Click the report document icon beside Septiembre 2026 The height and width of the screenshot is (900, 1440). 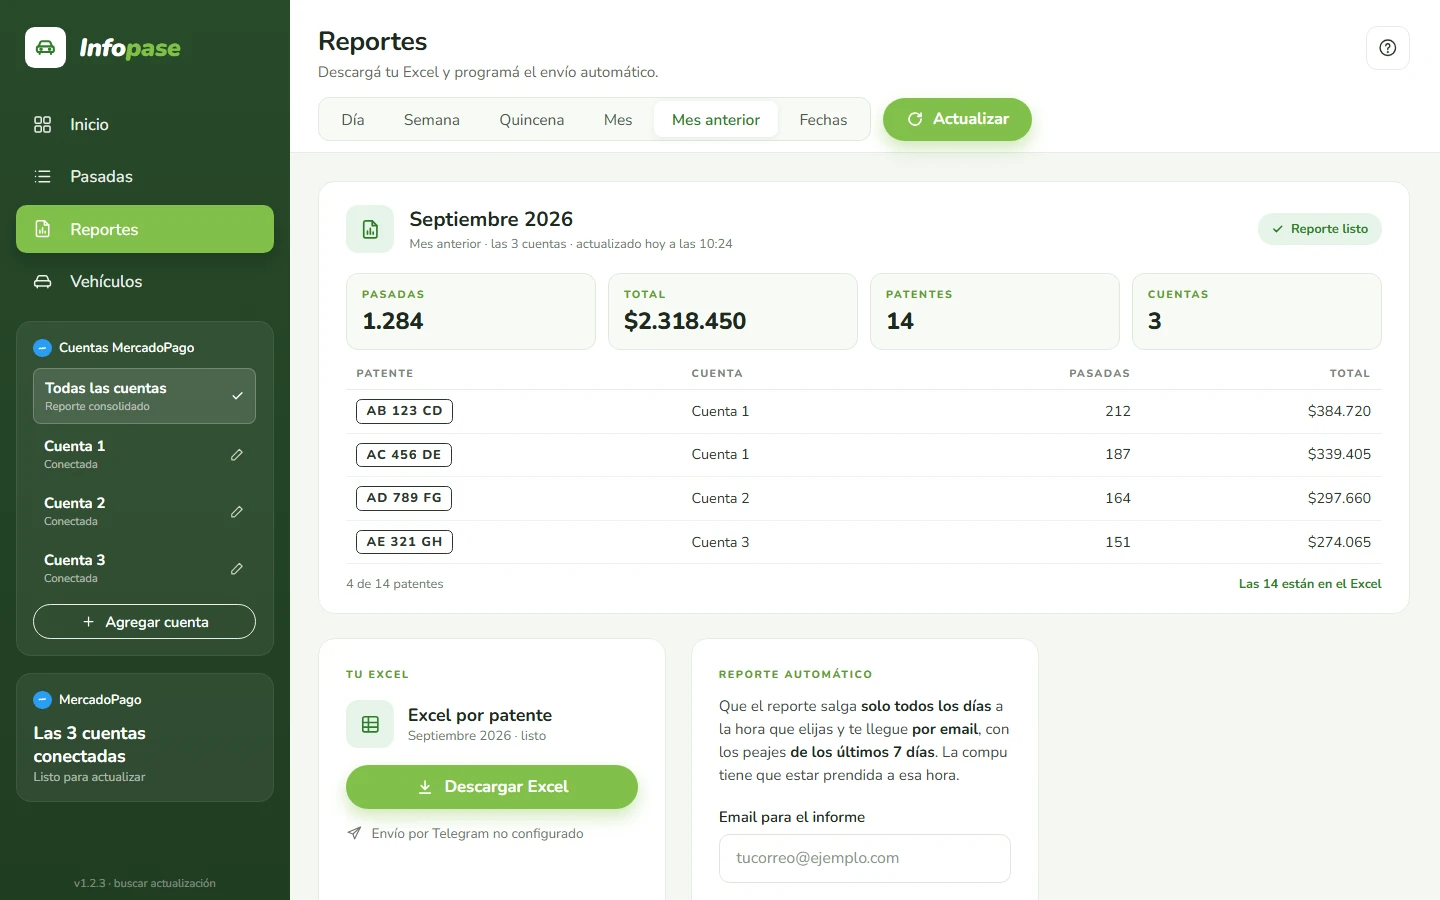(x=370, y=229)
